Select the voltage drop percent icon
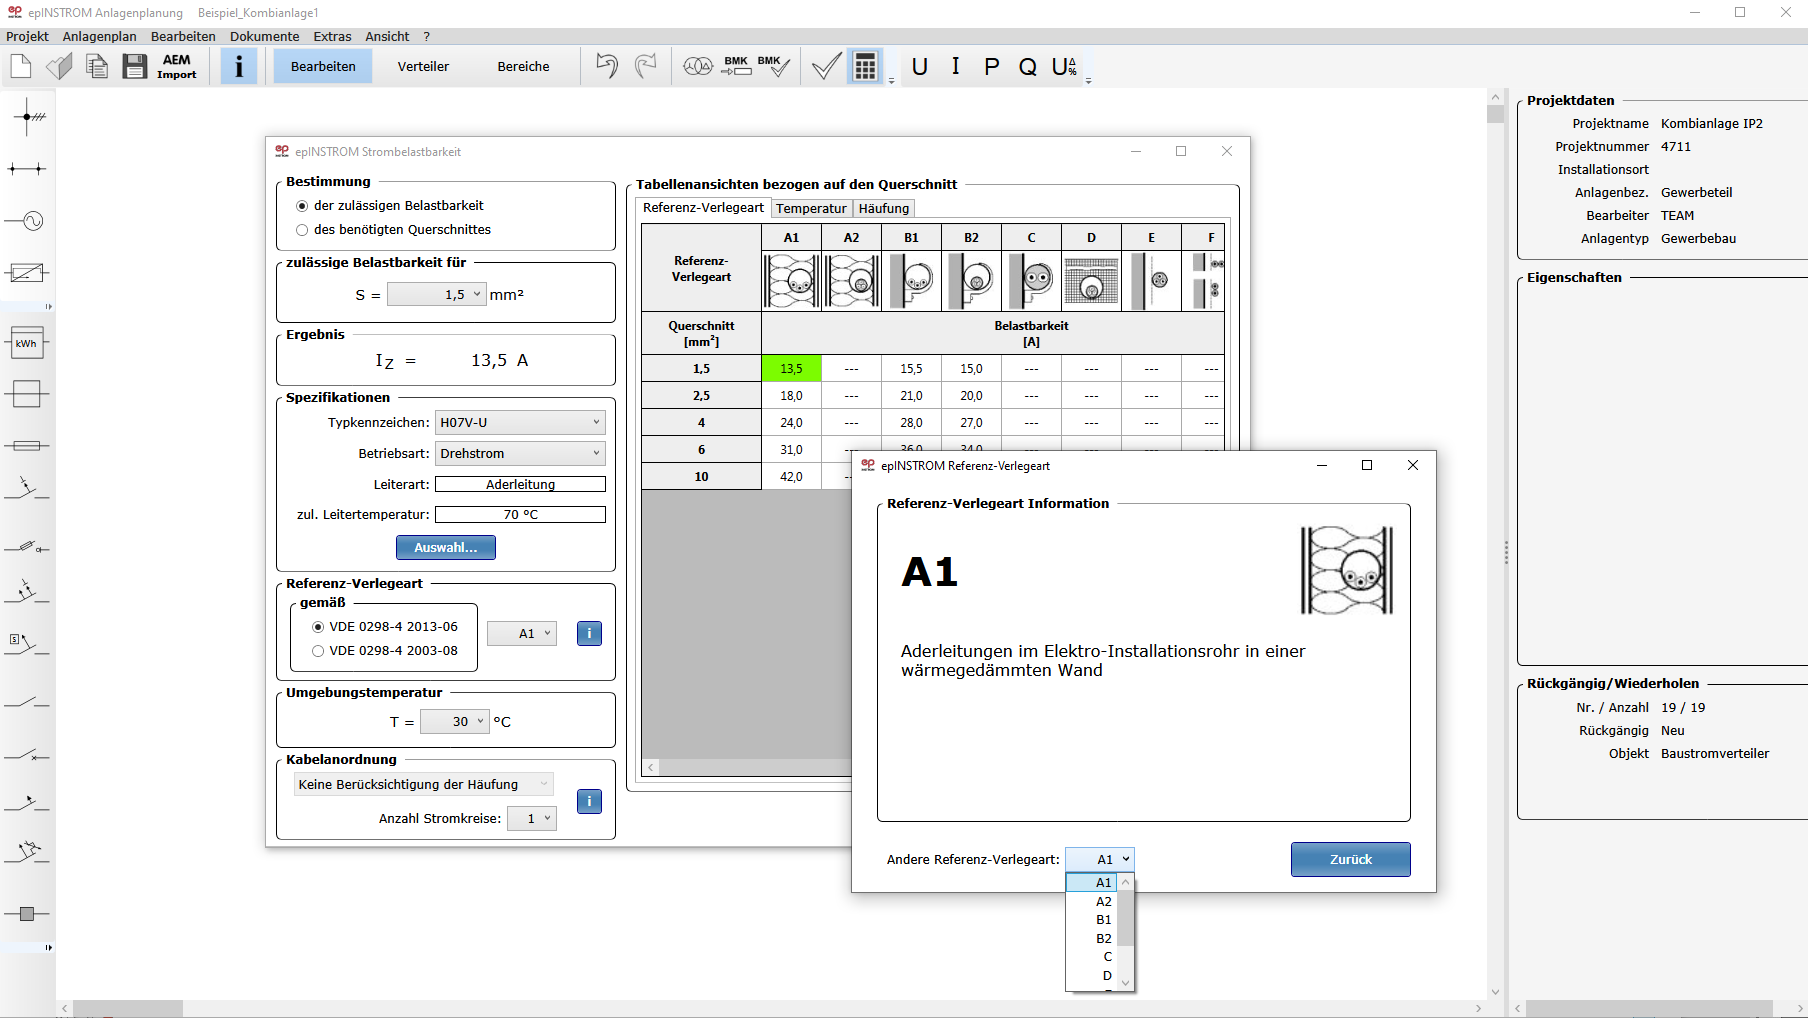Image resolution: width=1808 pixels, height=1018 pixels. point(1064,67)
